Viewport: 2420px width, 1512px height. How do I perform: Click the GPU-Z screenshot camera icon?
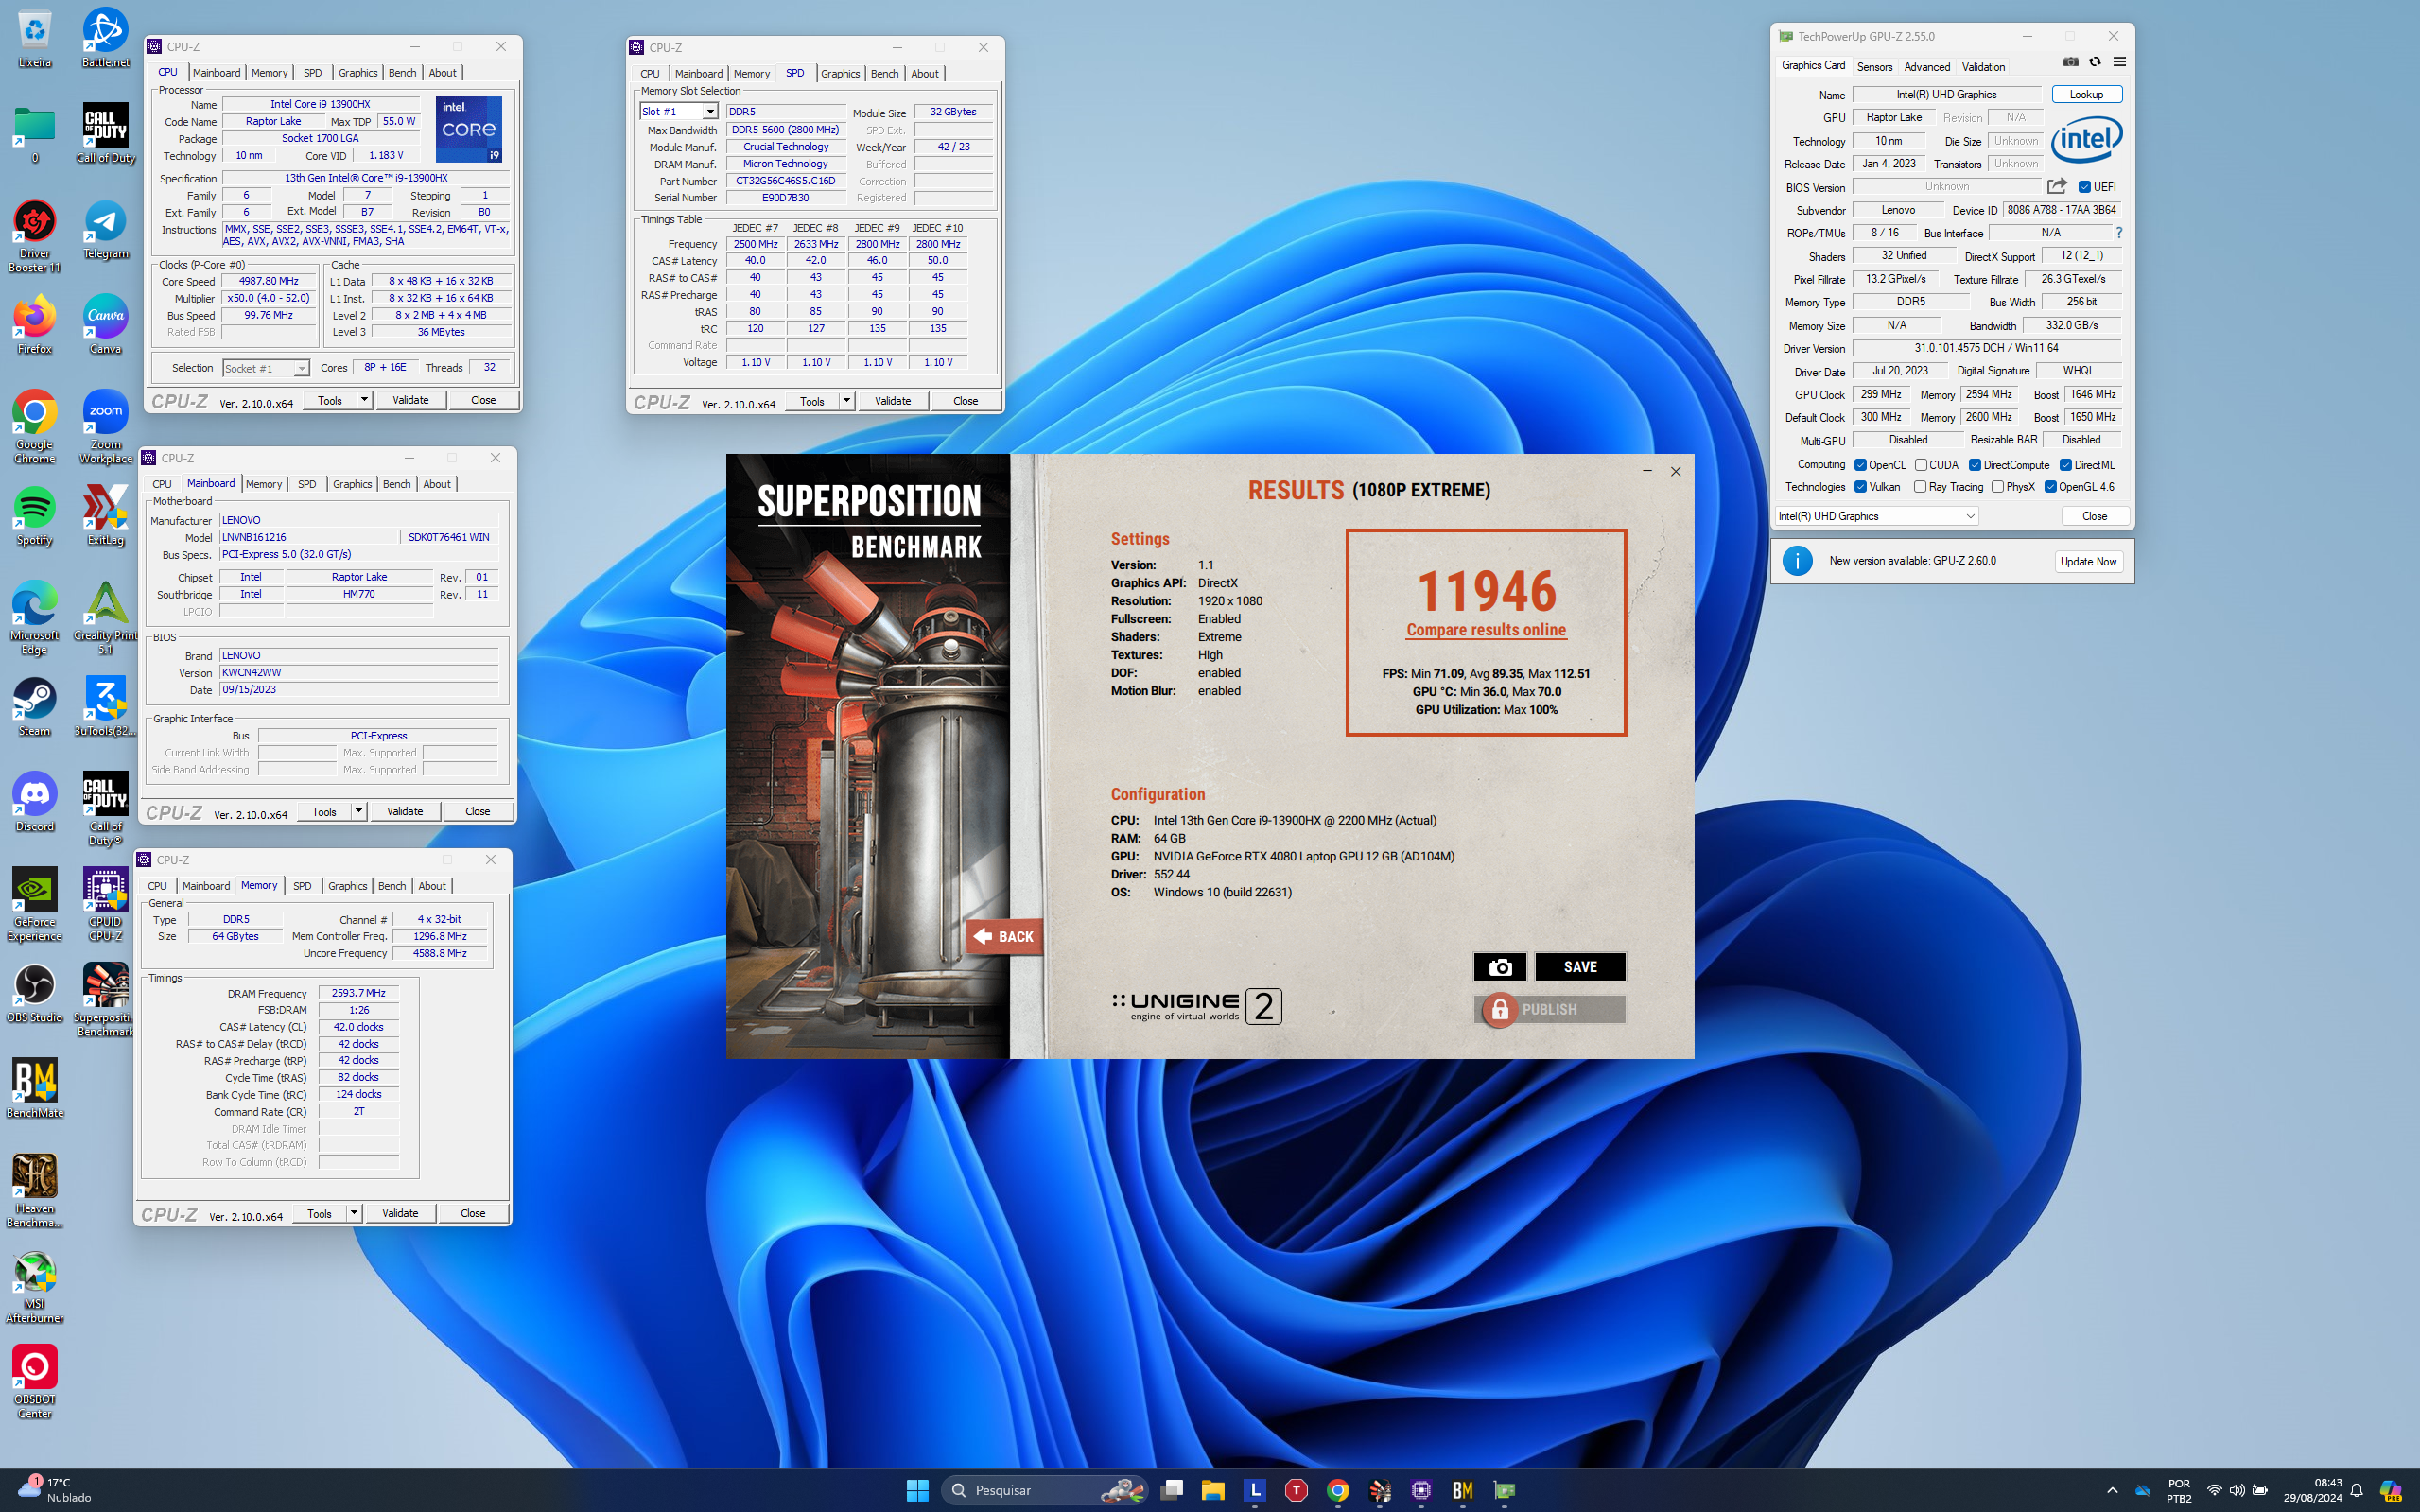coord(2070,62)
